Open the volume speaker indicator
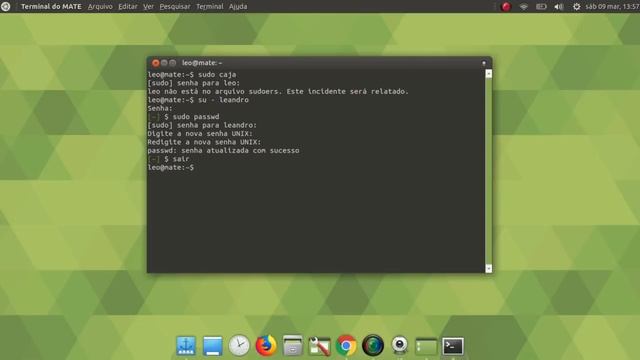The height and width of the screenshot is (360, 640). [559, 7]
